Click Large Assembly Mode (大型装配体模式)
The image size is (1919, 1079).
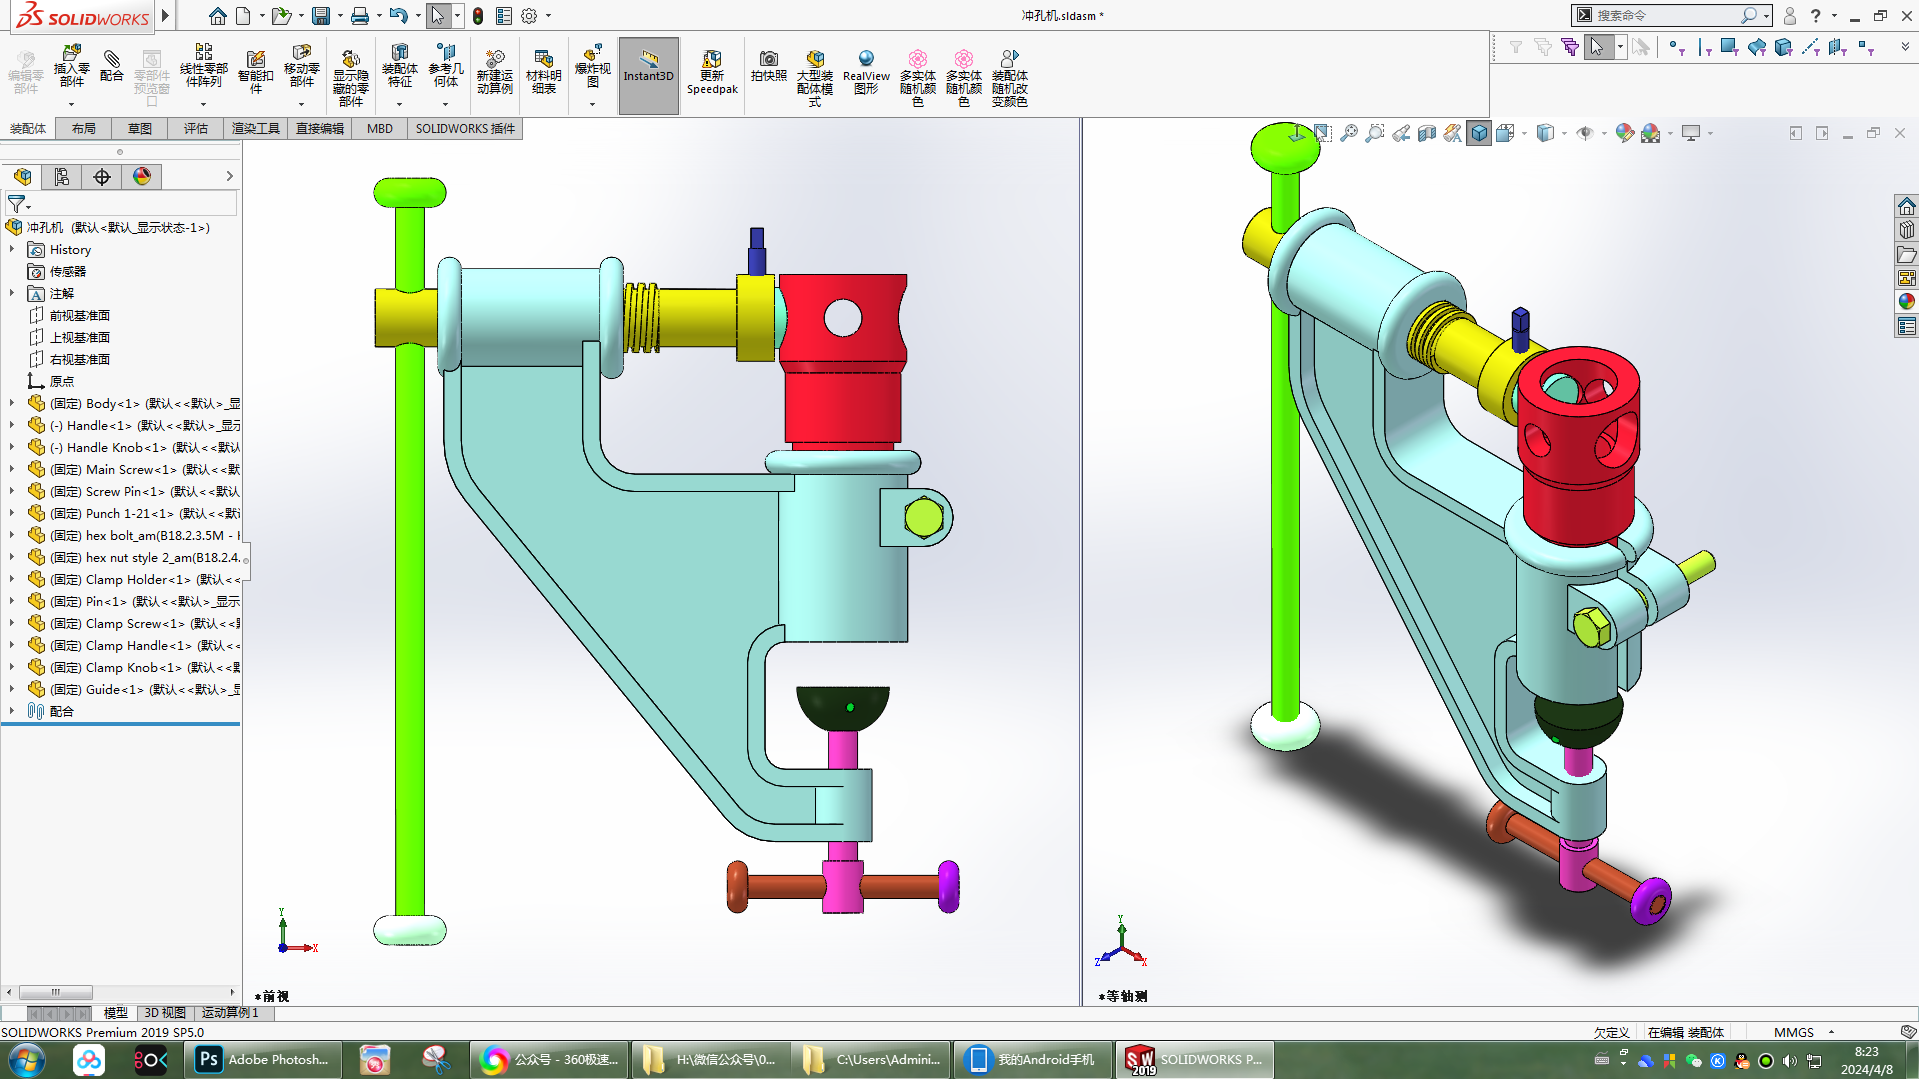coord(814,76)
